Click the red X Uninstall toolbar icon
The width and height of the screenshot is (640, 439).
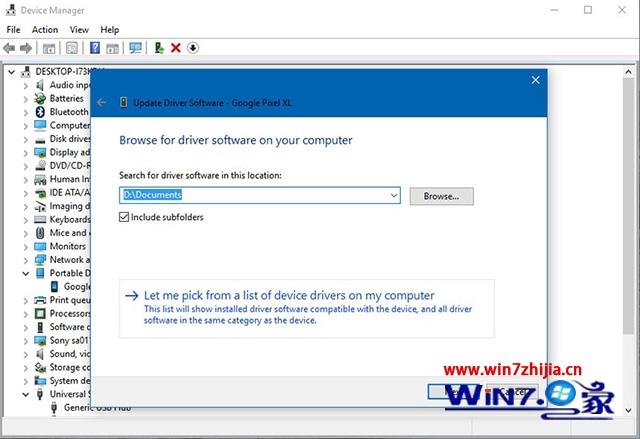click(x=176, y=48)
